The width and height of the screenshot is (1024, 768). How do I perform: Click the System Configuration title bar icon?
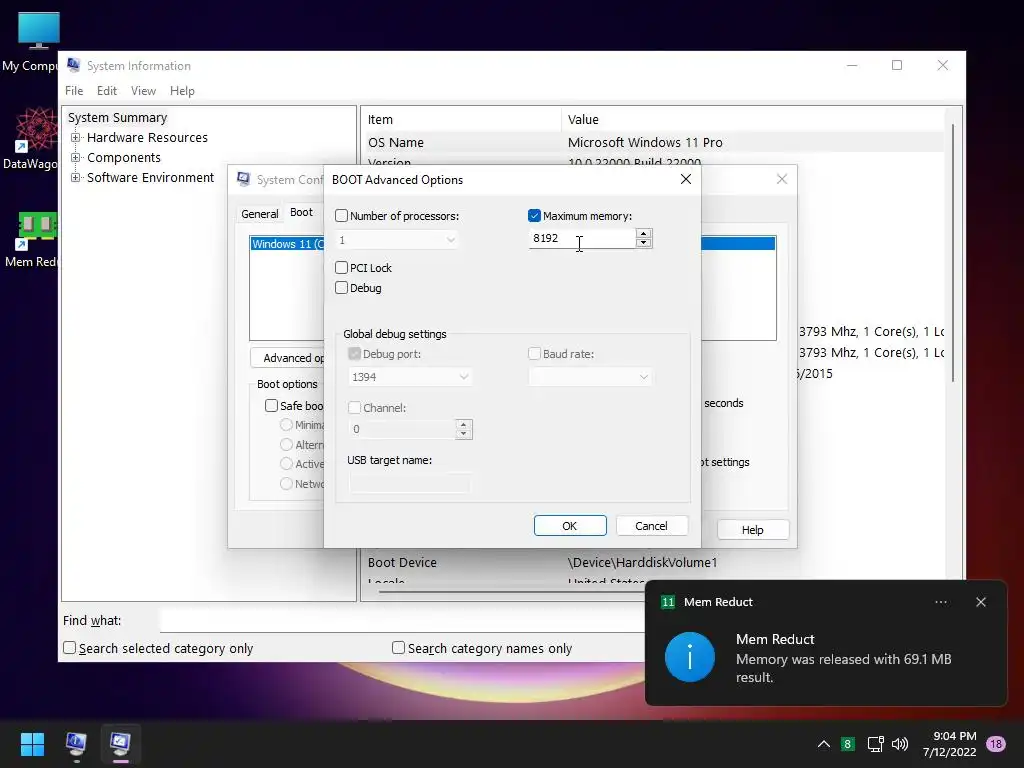coord(244,179)
